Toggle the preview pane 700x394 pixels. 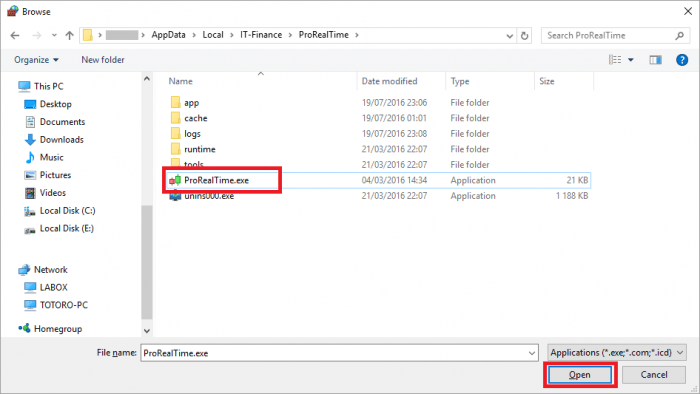(x=655, y=60)
